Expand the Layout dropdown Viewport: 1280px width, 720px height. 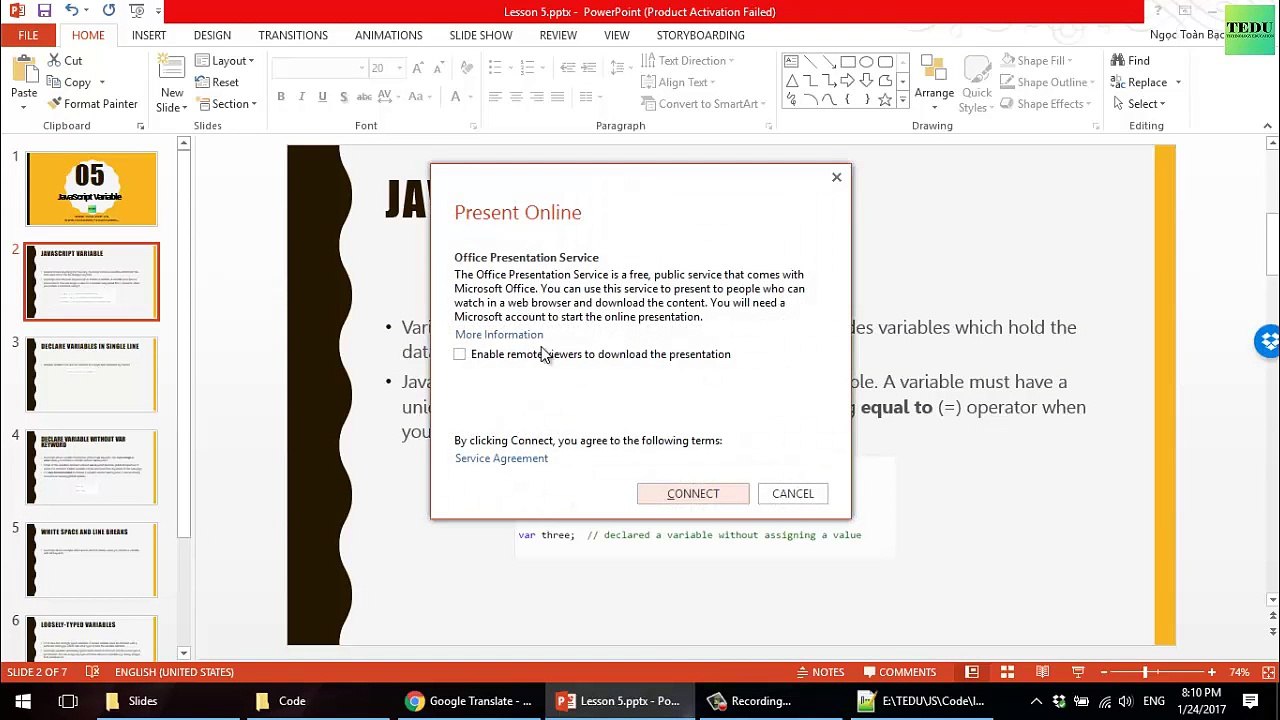pos(226,61)
